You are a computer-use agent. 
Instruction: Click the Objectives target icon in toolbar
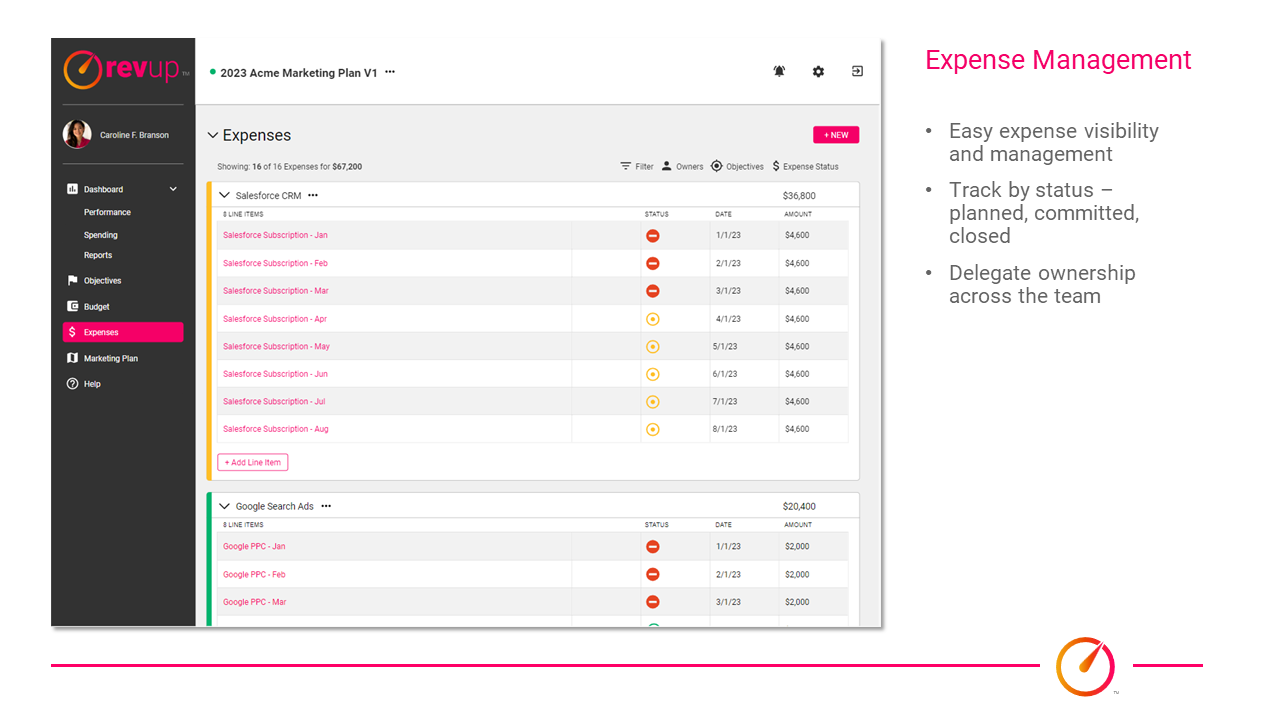tap(717, 166)
